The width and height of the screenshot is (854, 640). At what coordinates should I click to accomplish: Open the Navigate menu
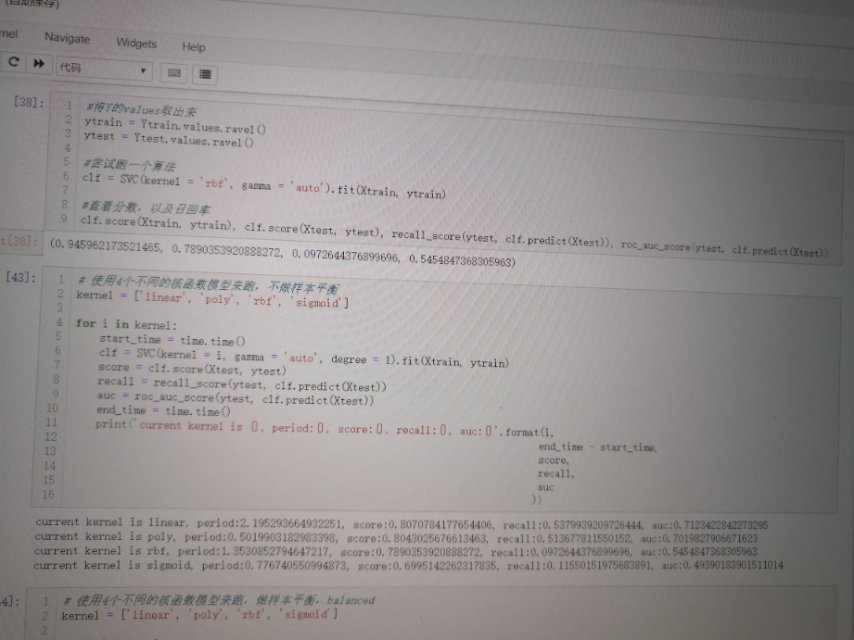(x=67, y=38)
